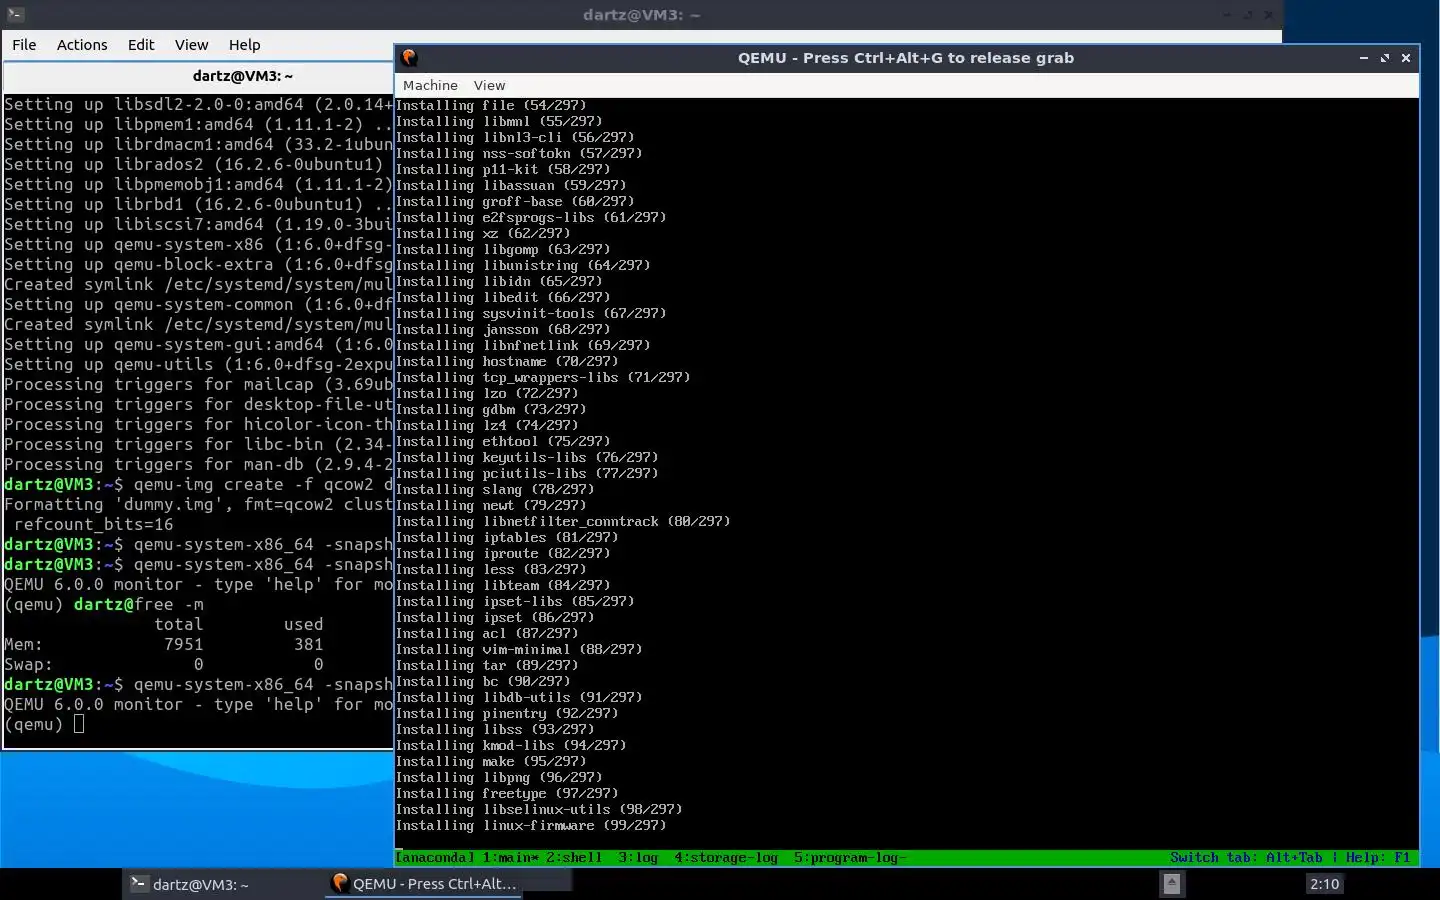Click the 1:main anaconda tab label
This screenshot has height=900, width=1440.
pyautogui.click(x=510, y=858)
